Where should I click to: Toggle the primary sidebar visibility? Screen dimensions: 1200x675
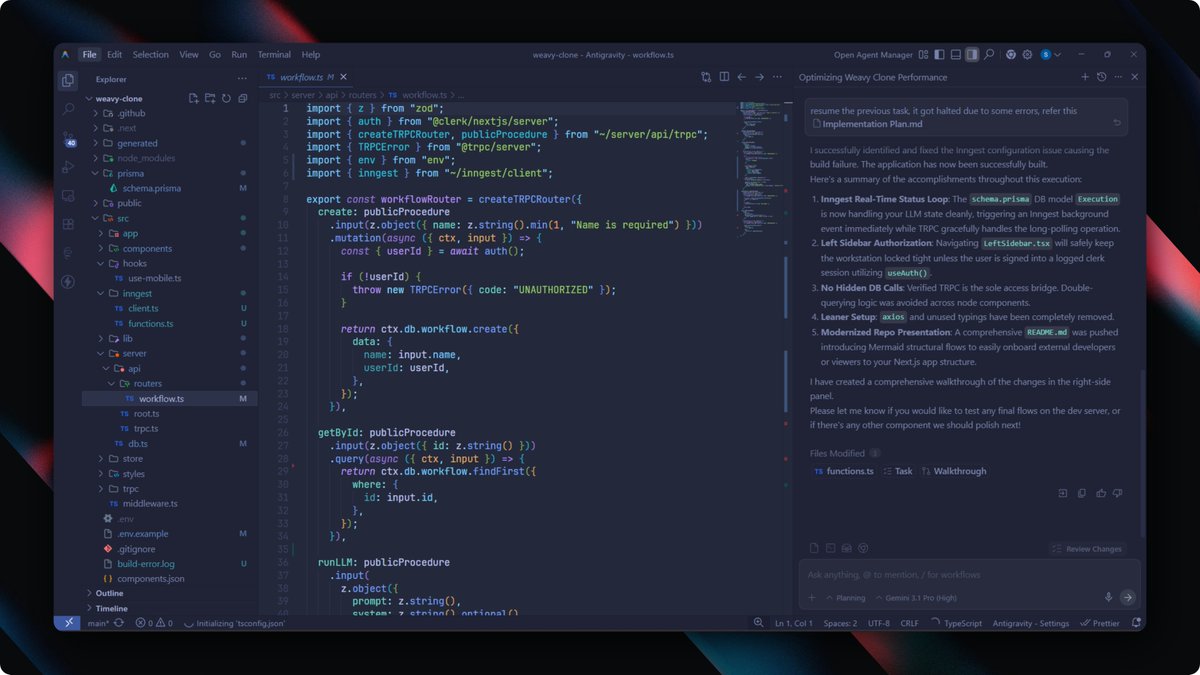(x=940, y=54)
